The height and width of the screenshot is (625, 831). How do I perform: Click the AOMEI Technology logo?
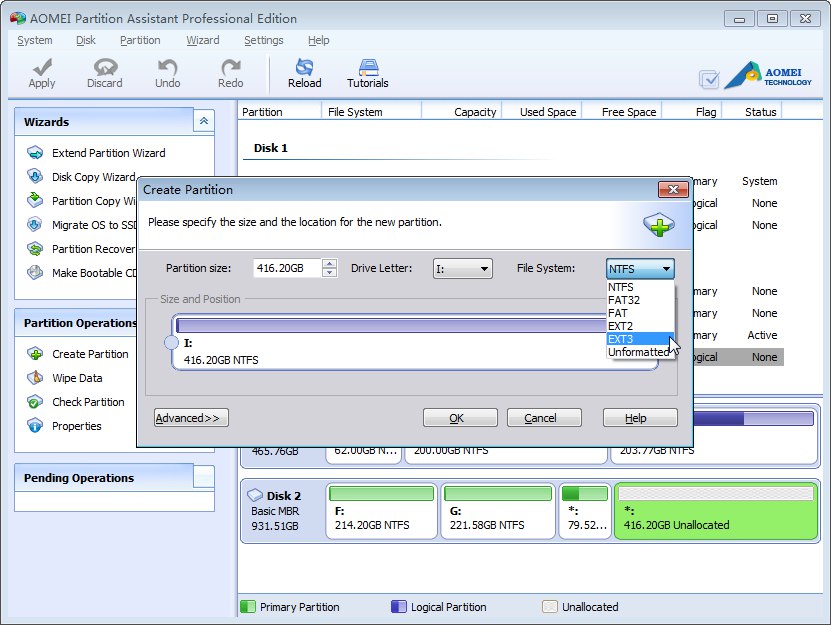[768, 75]
